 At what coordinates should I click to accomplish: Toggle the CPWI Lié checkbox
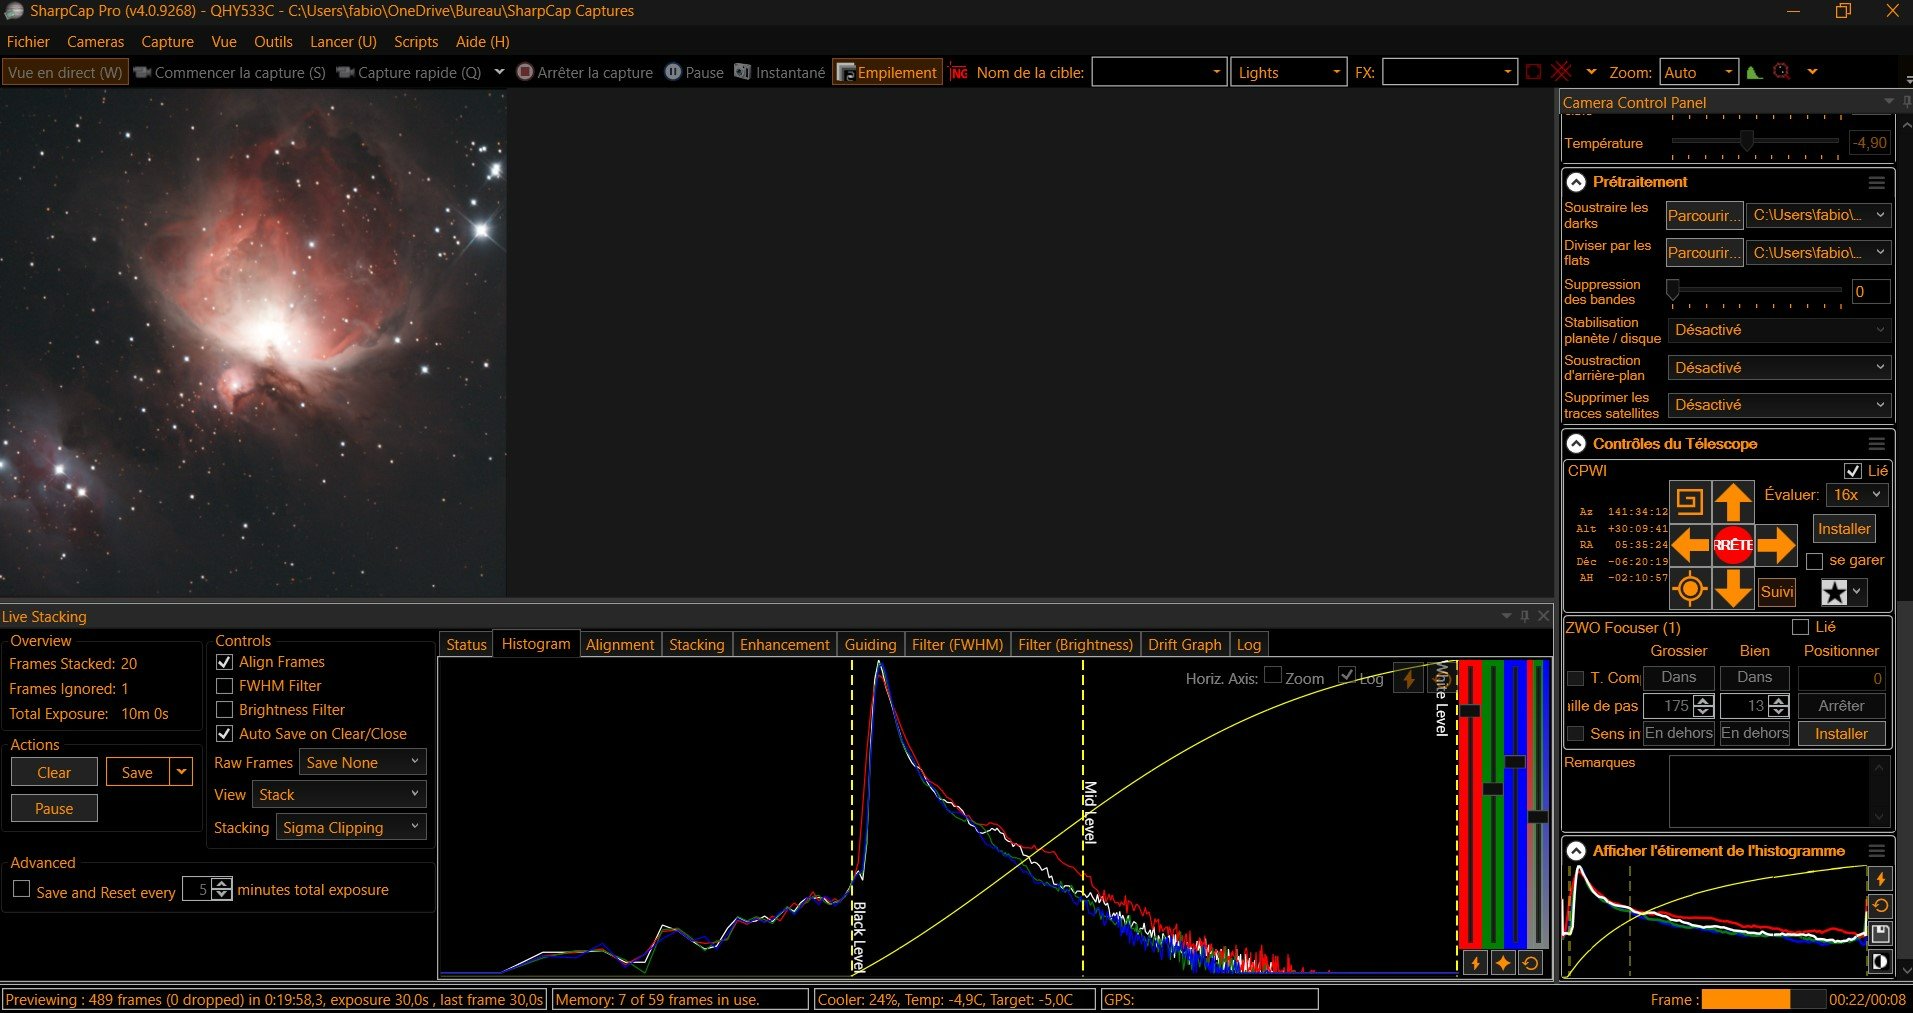click(x=1853, y=471)
